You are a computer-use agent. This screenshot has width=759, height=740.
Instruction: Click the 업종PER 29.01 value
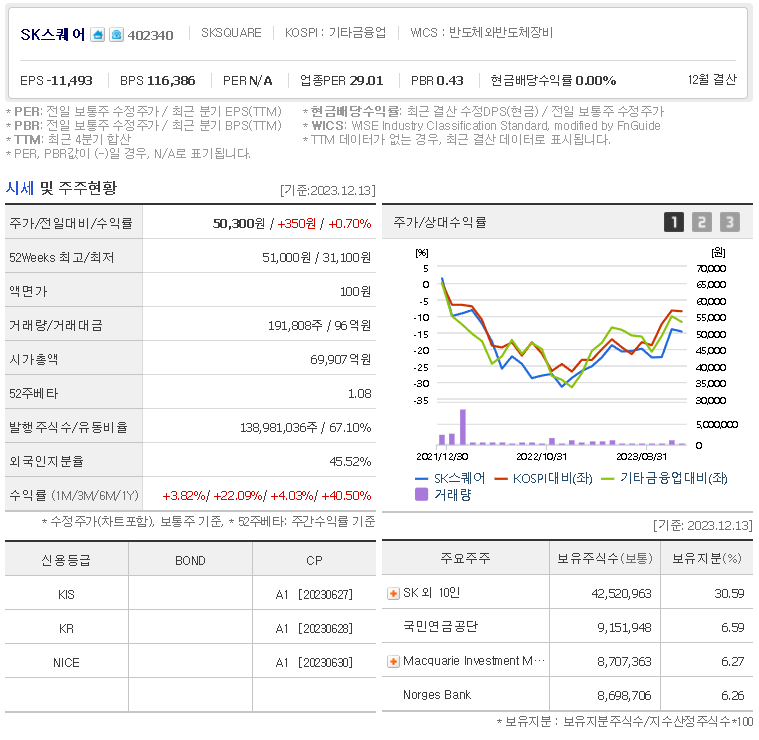341,80
